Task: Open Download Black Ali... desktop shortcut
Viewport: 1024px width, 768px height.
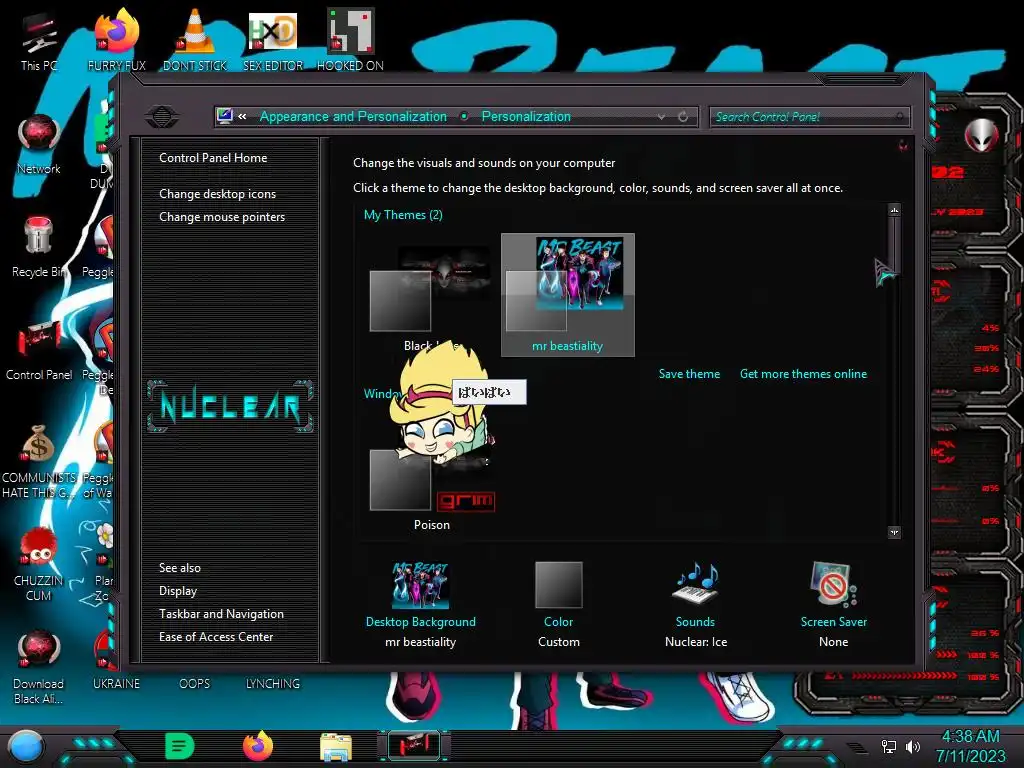Action: coord(39,666)
